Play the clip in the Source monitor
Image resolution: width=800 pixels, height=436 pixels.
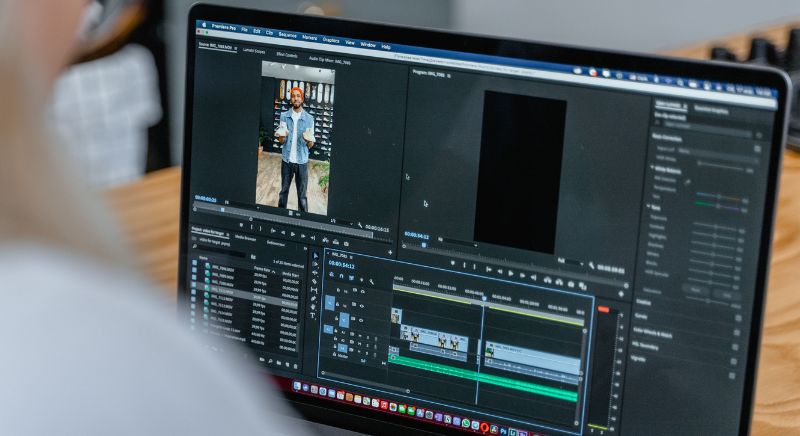pos(293,235)
